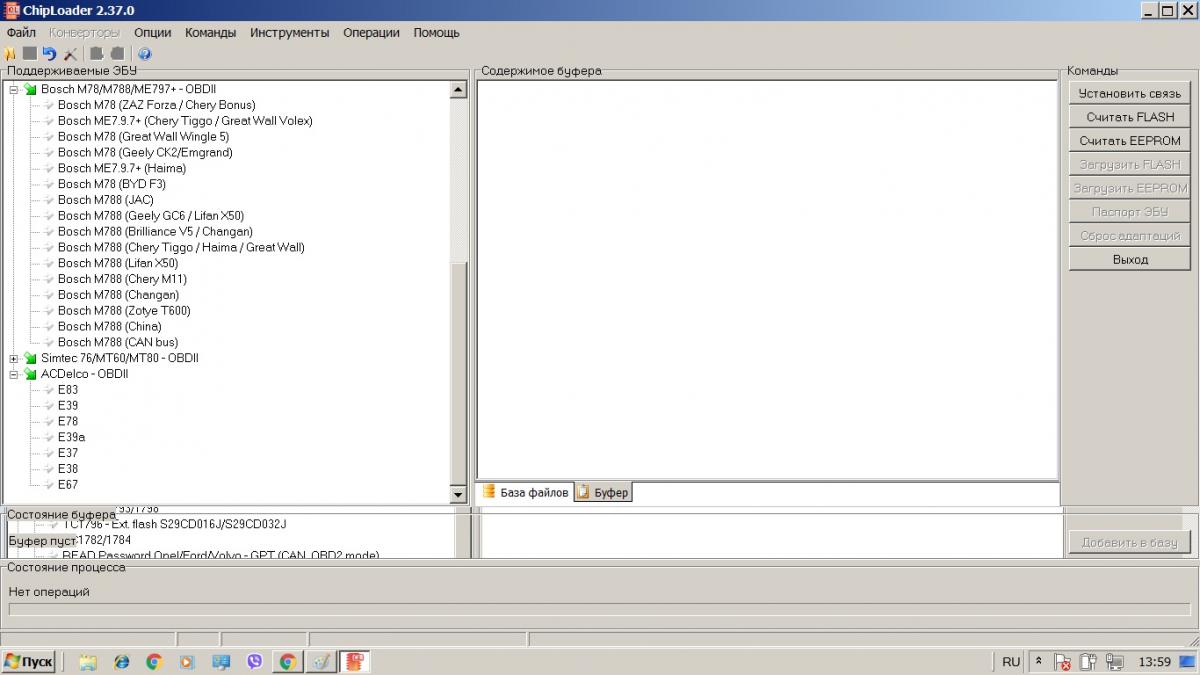The width and height of the screenshot is (1200, 675).
Task: Select Bosch M78 (Geely CK2/Emgrand)
Action: (x=145, y=153)
